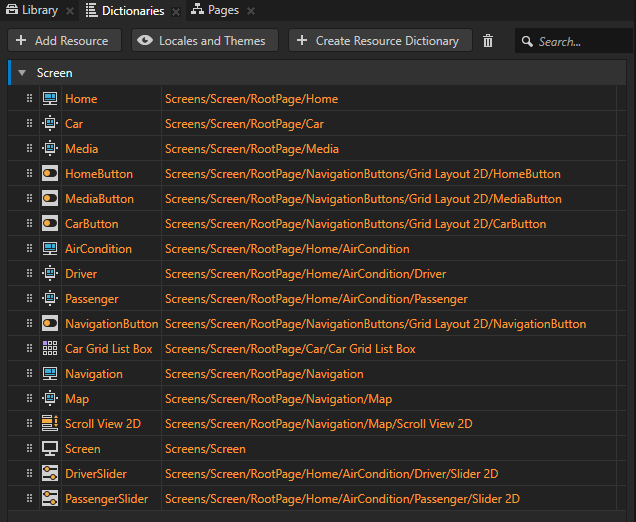
Task: Click into the Search field
Action: coord(570,42)
